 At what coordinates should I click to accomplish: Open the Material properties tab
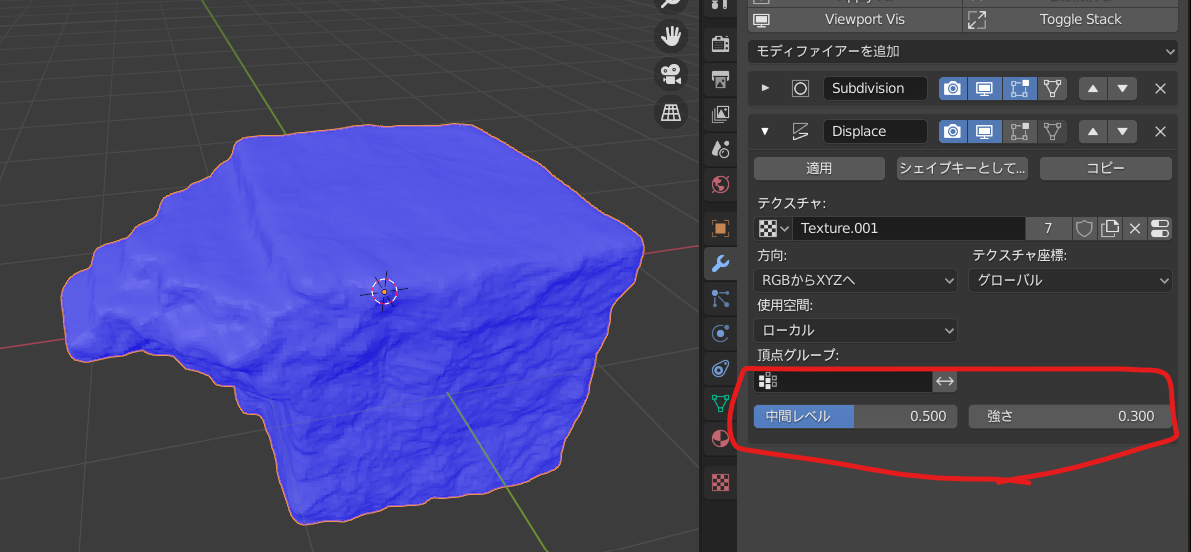[719, 438]
